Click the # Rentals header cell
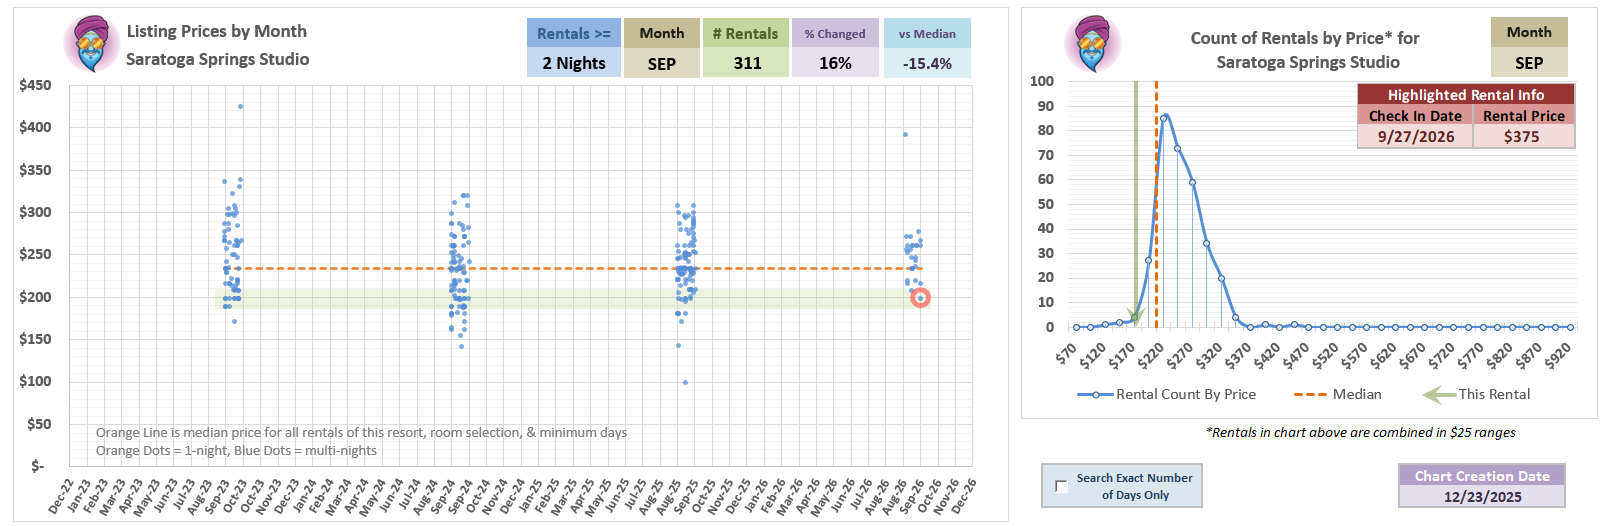 pyautogui.click(x=745, y=33)
